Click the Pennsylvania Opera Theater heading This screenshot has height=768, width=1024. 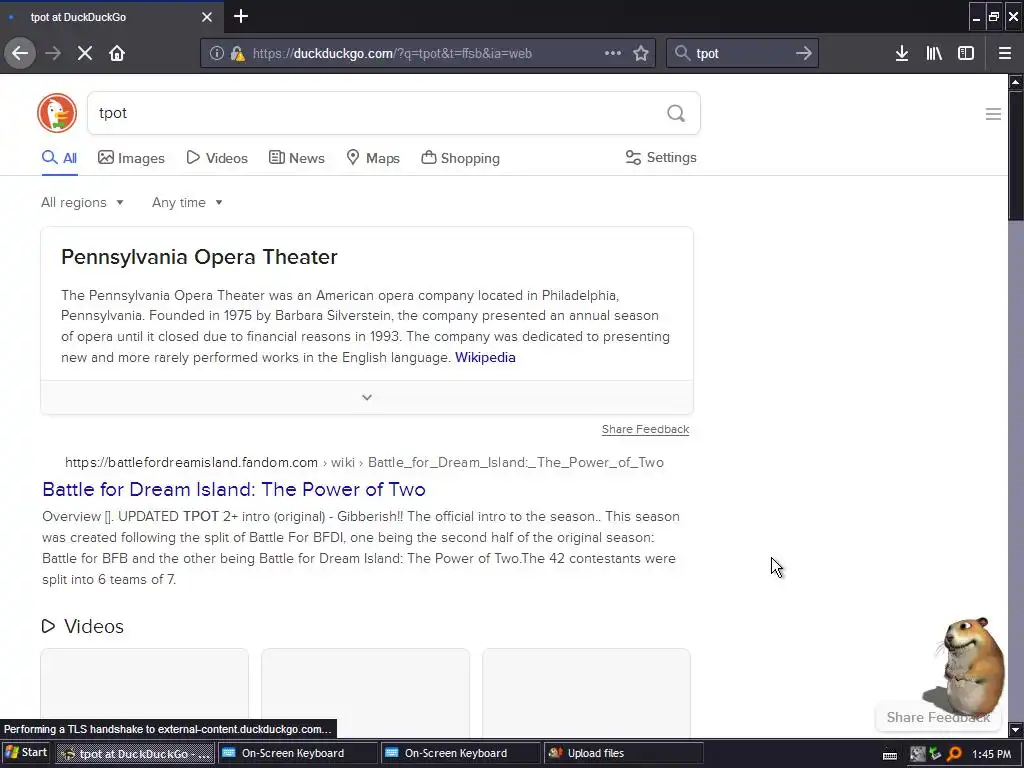click(x=199, y=257)
